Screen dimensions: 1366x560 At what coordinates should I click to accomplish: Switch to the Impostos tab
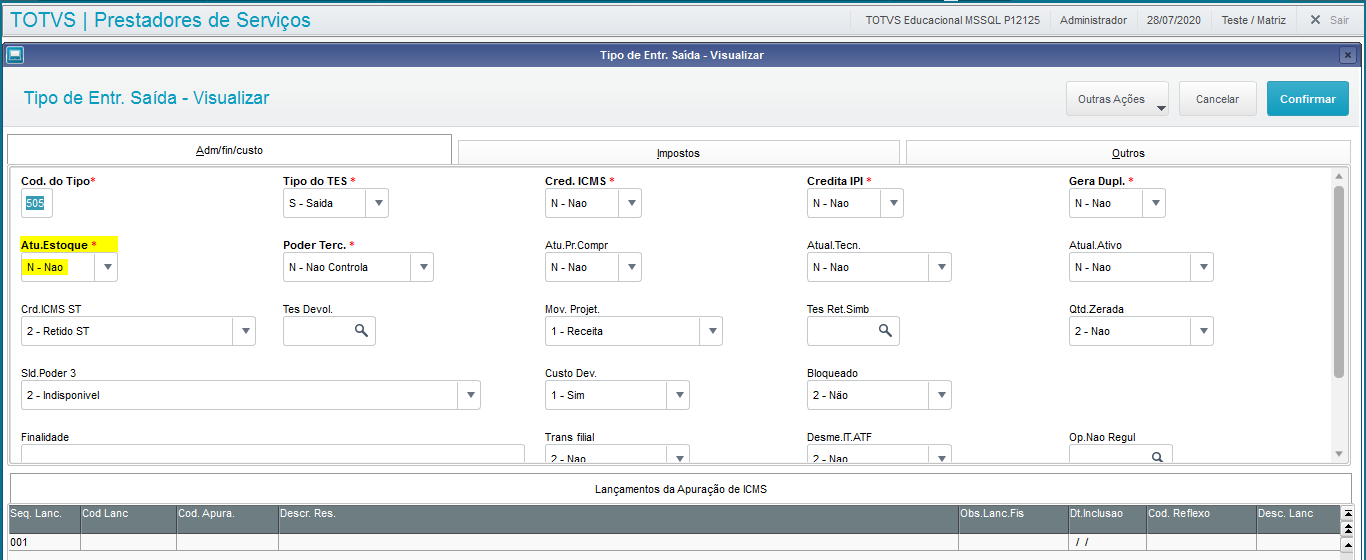tap(678, 153)
